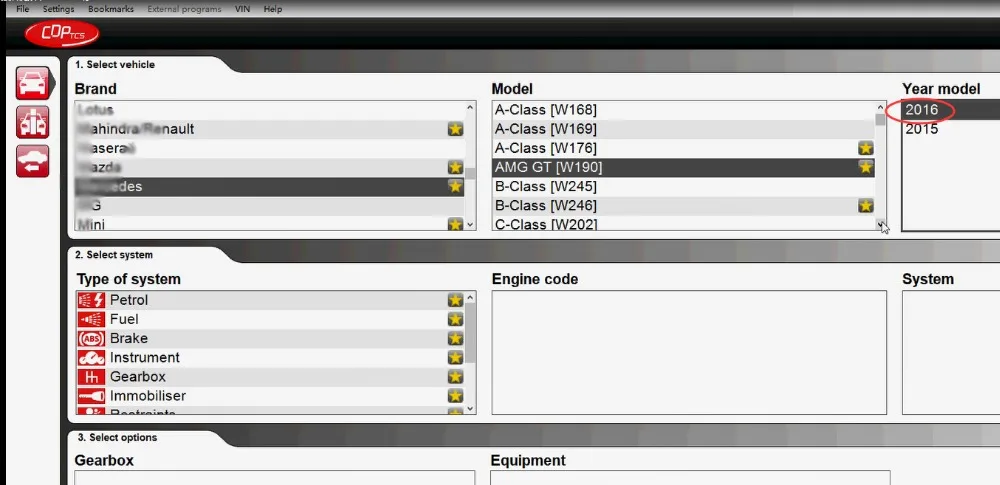Click the Petrol engine icon

click(91, 300)
